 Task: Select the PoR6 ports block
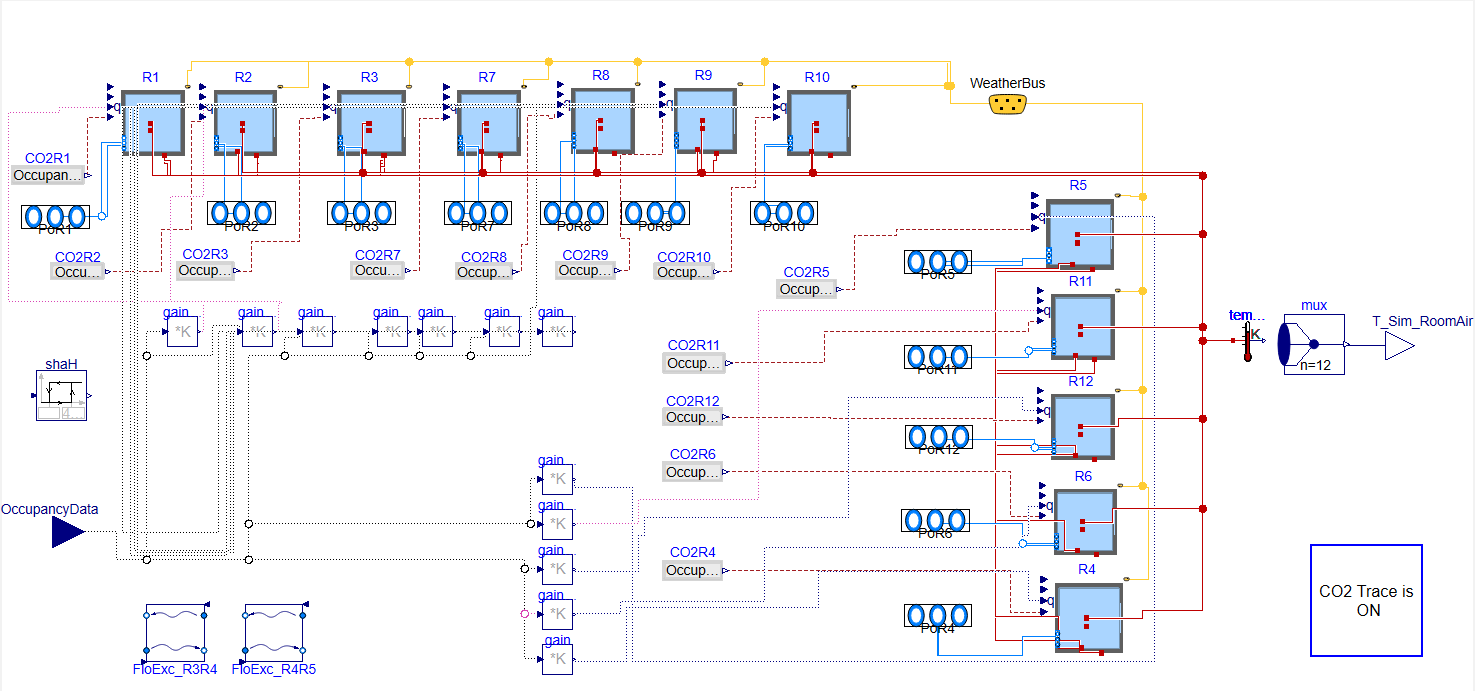pos(936,521)
